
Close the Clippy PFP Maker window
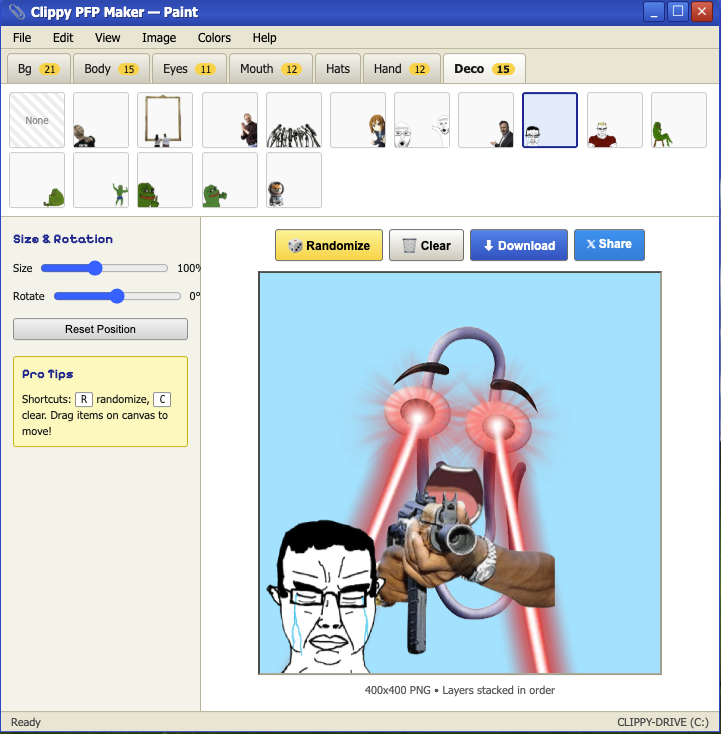702,12
